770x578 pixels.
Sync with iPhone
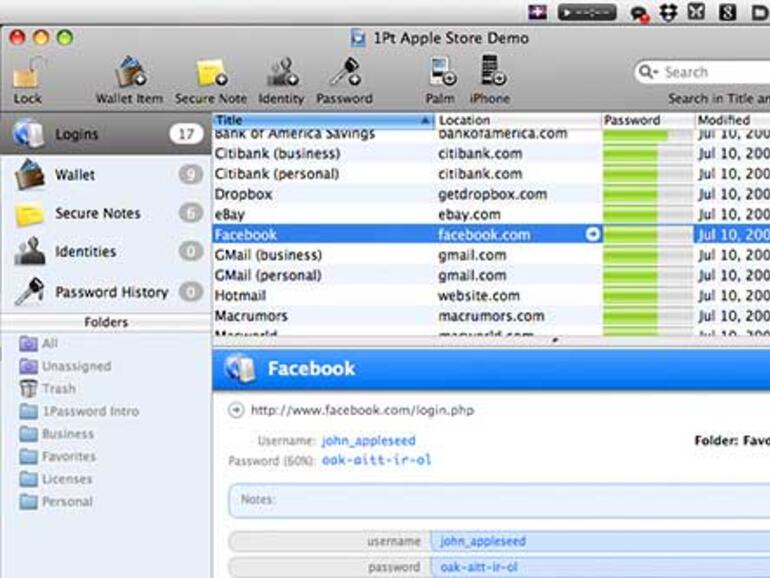pos(490,81)
